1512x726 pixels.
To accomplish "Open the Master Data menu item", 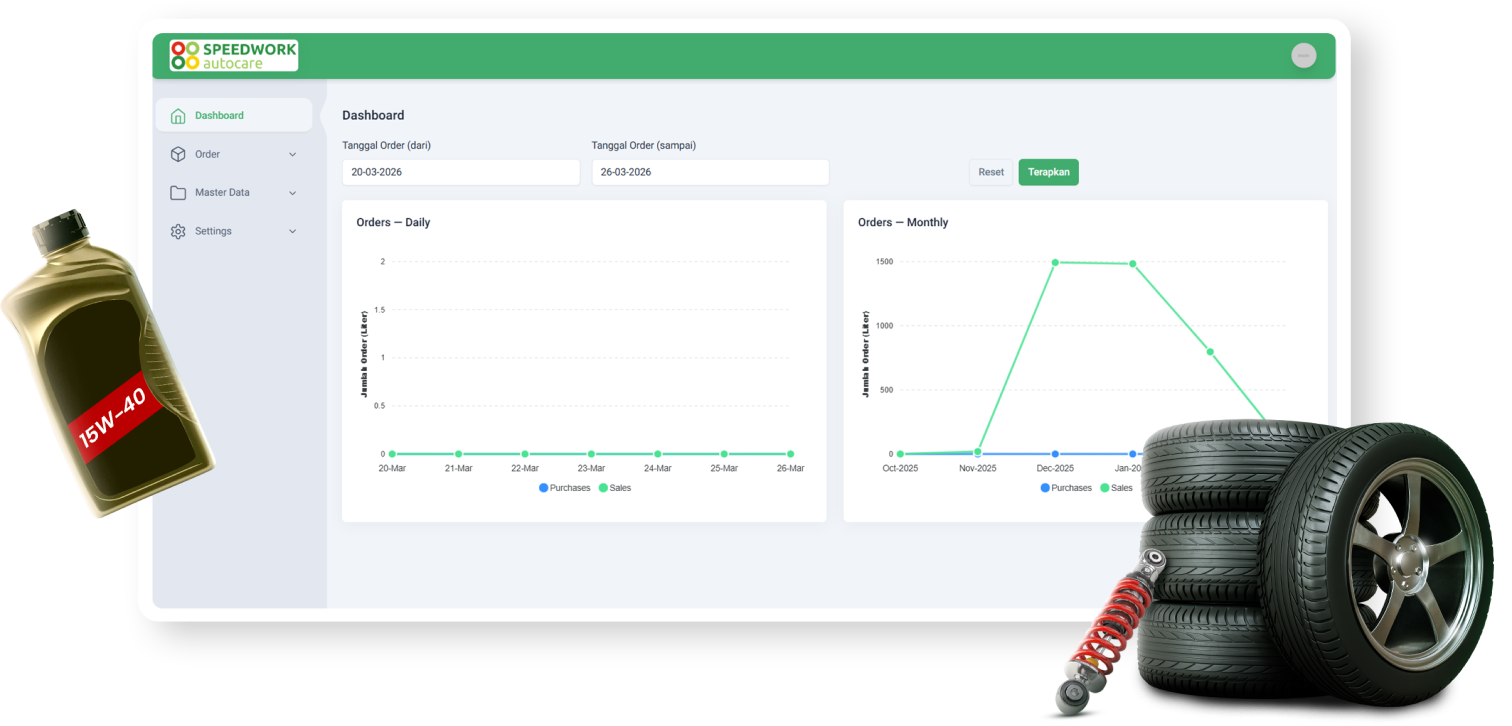I will pos(222,193).
